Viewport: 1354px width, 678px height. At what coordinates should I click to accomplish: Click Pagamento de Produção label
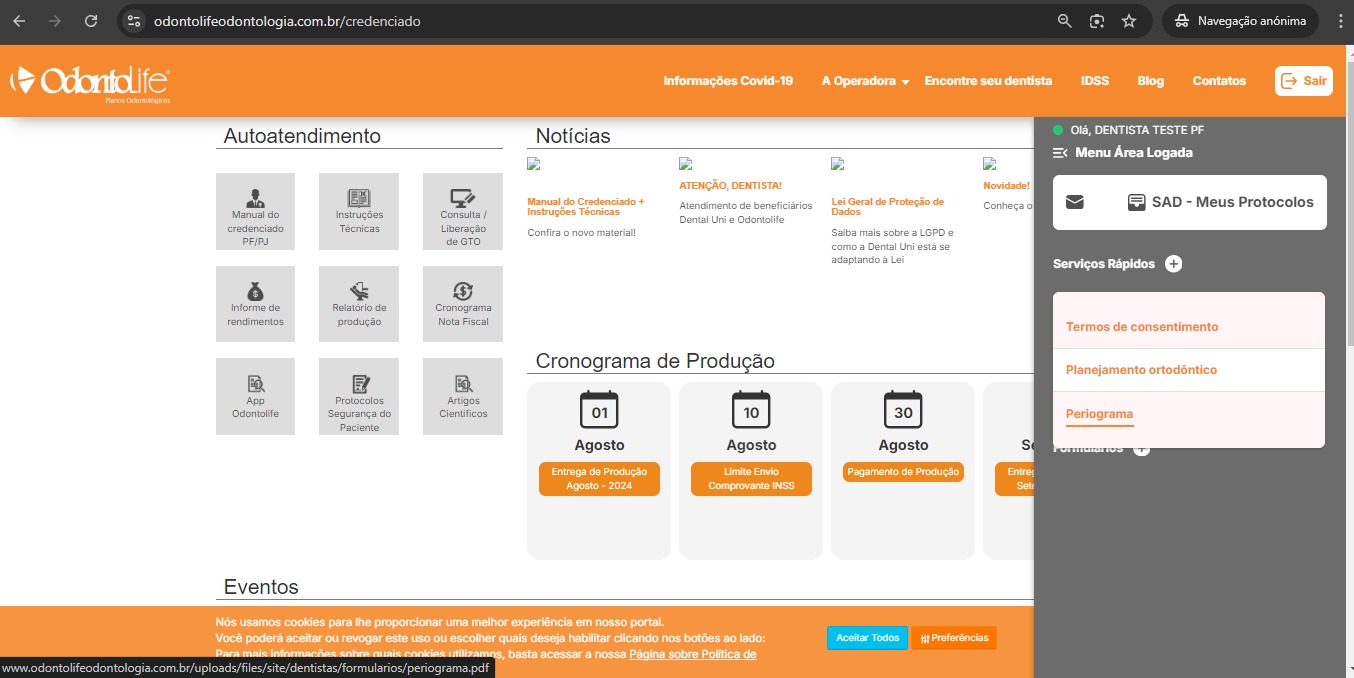point(903,472)
